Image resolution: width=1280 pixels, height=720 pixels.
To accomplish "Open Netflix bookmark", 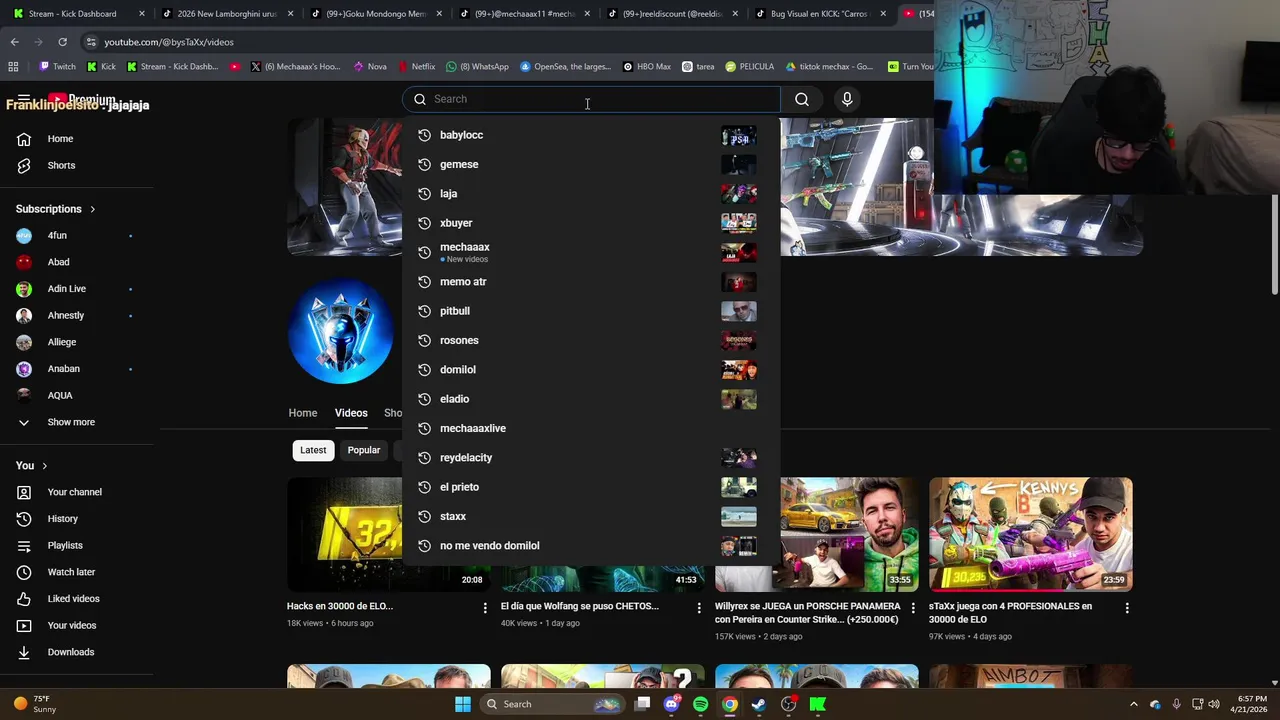I will click(416, 67).
